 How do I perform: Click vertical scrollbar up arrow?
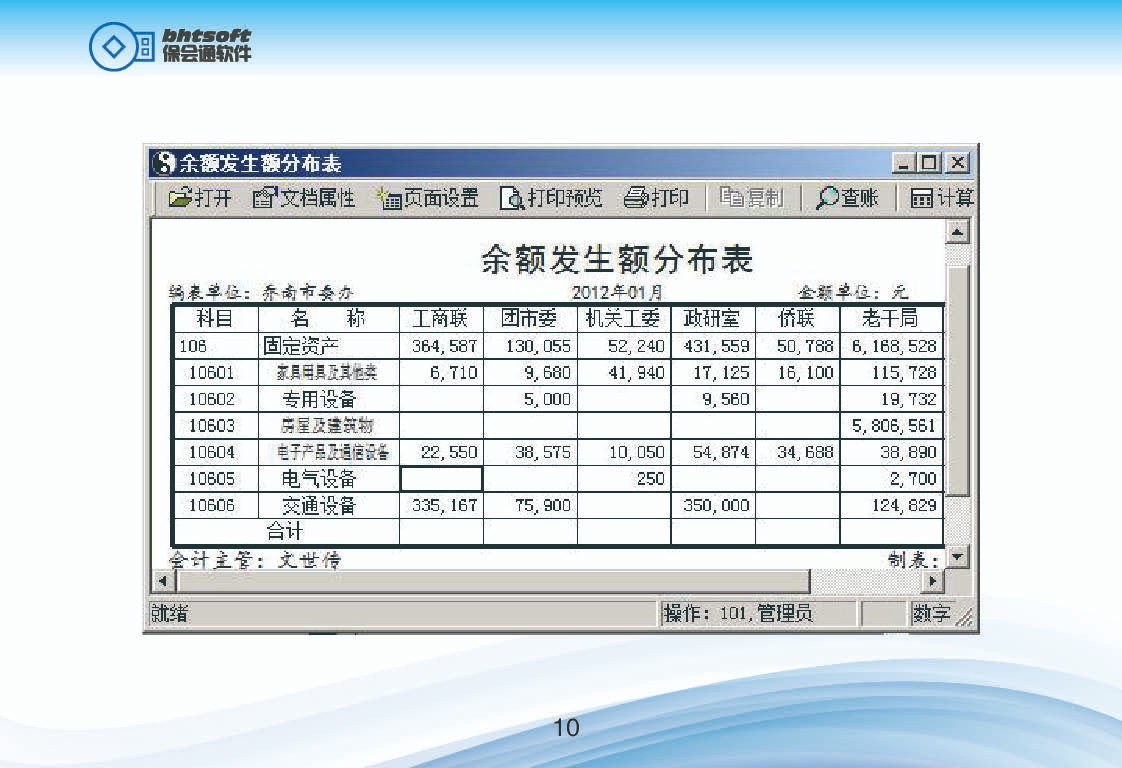pyautogui.click(x=958, y=232)
